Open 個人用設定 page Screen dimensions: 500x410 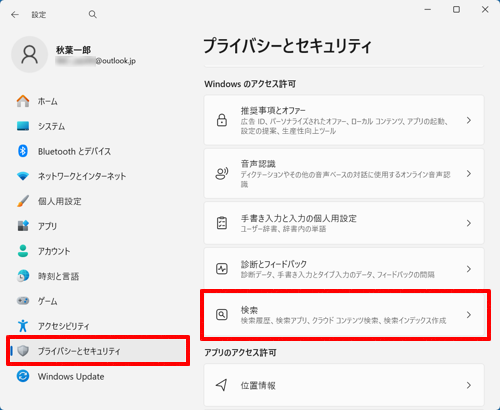pyautogui.click(x=60, y=201)
